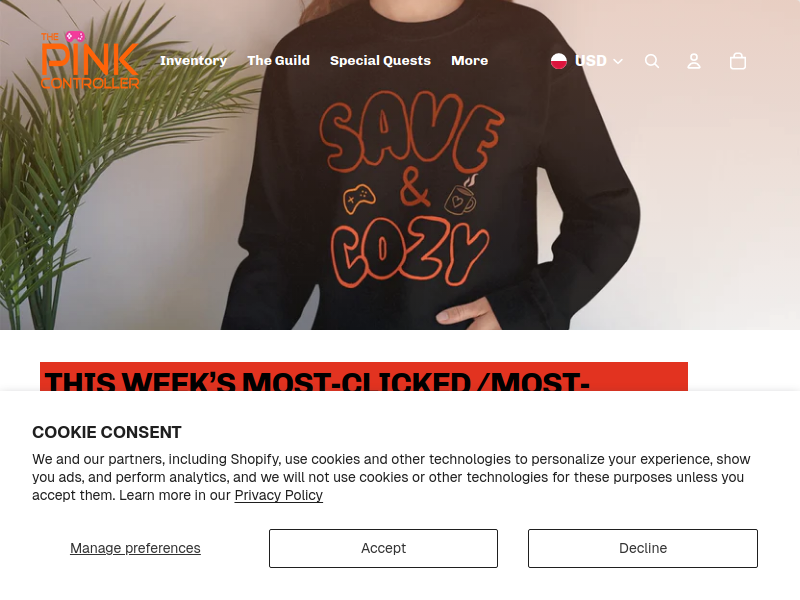Open the search magnifier icon
The height and width of the screenshot is (600, 800).
652,61
